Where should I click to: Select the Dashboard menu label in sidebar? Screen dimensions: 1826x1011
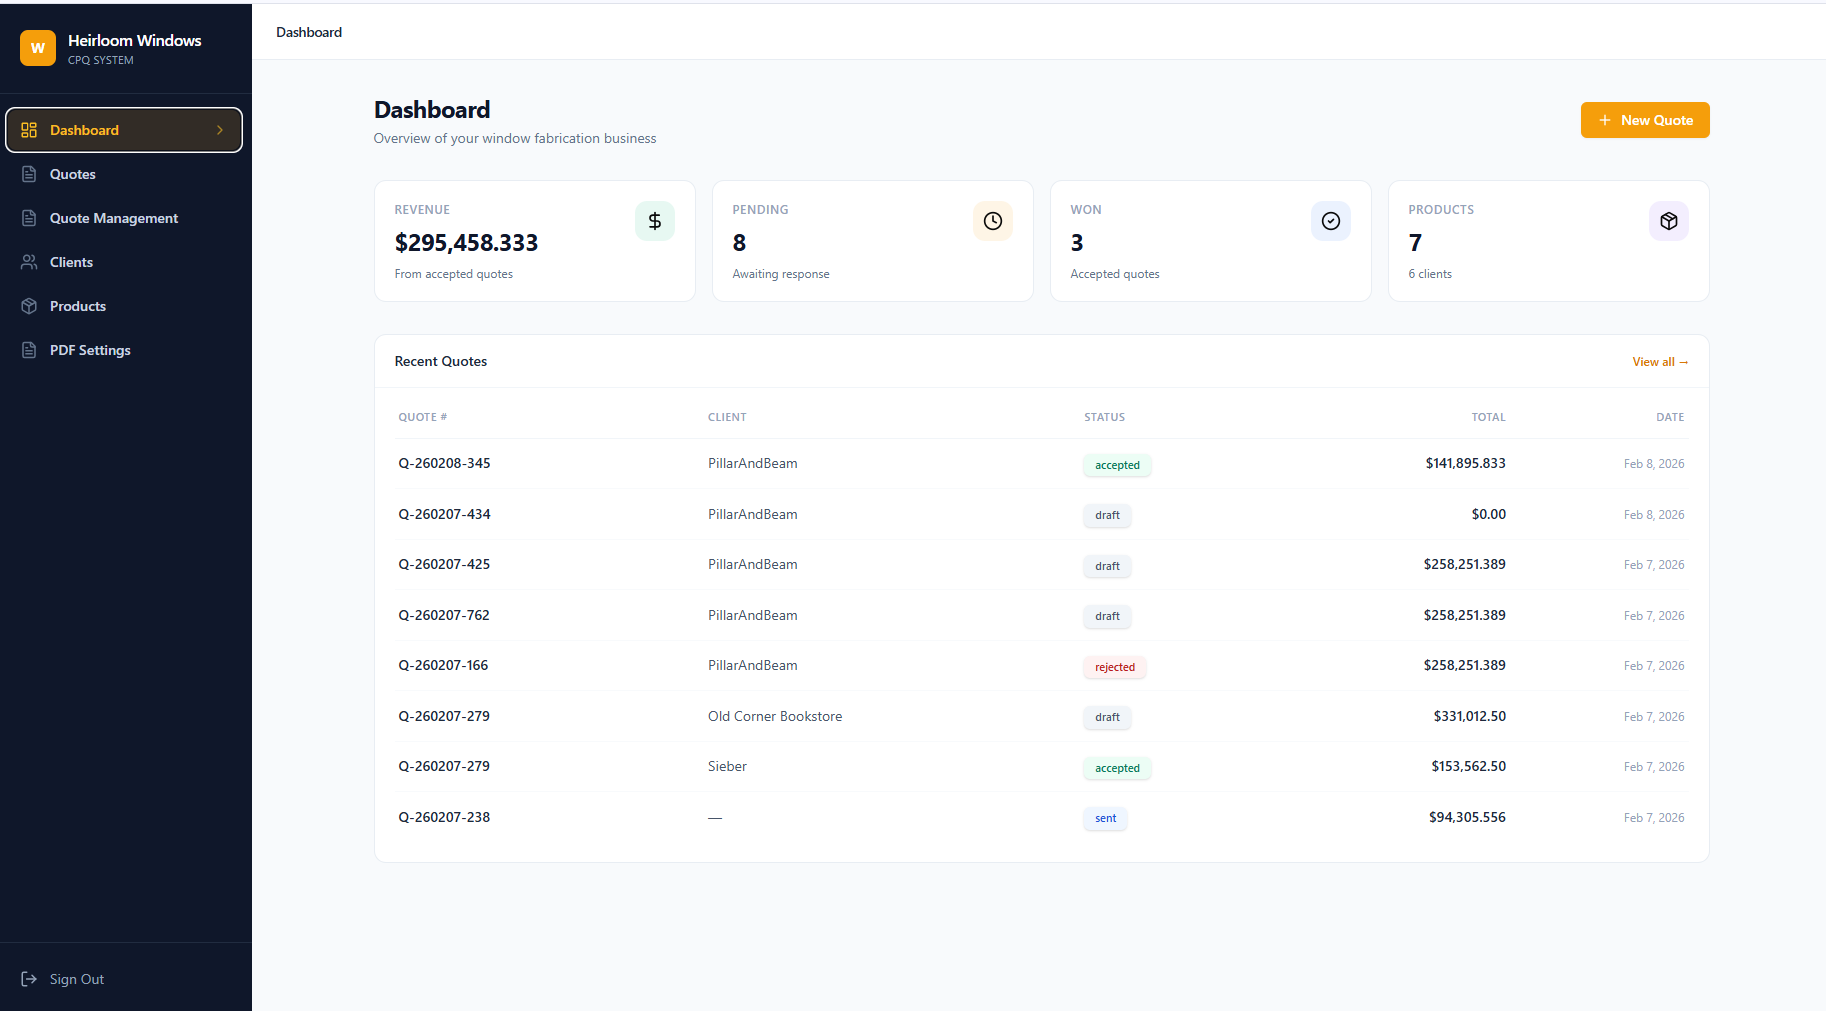[x=84, y=130]
